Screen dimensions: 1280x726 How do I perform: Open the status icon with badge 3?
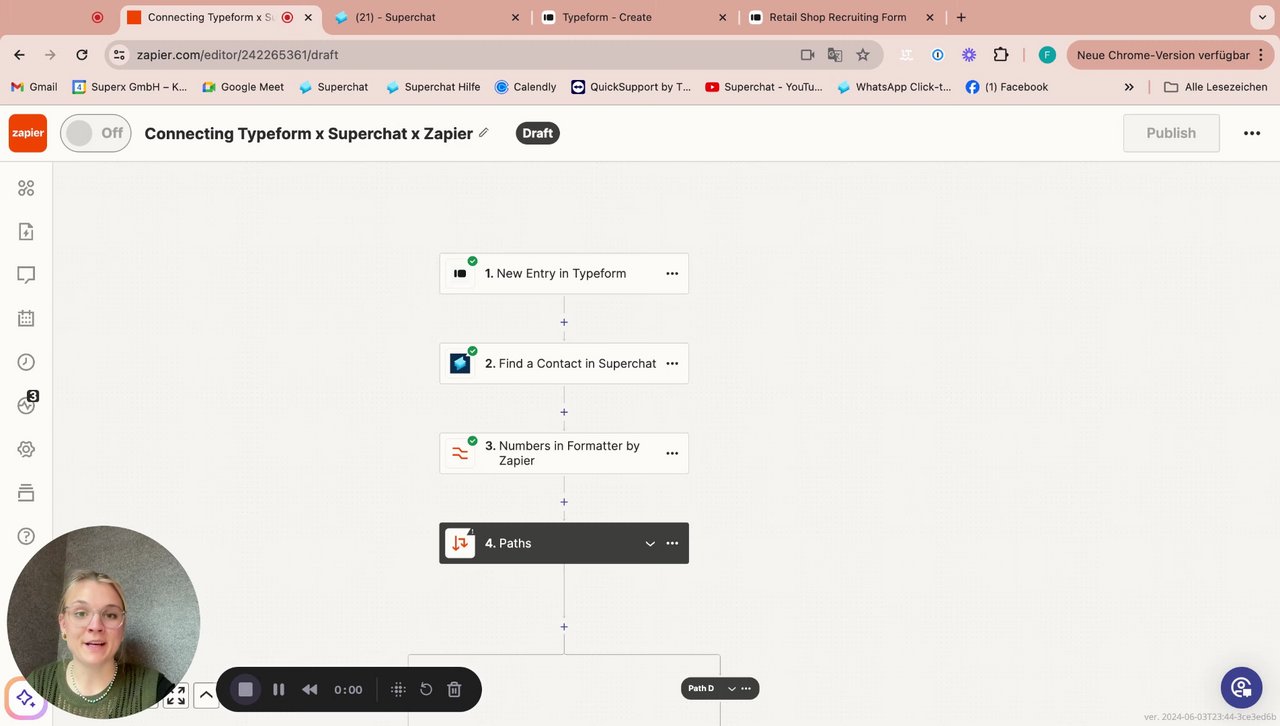27,404
